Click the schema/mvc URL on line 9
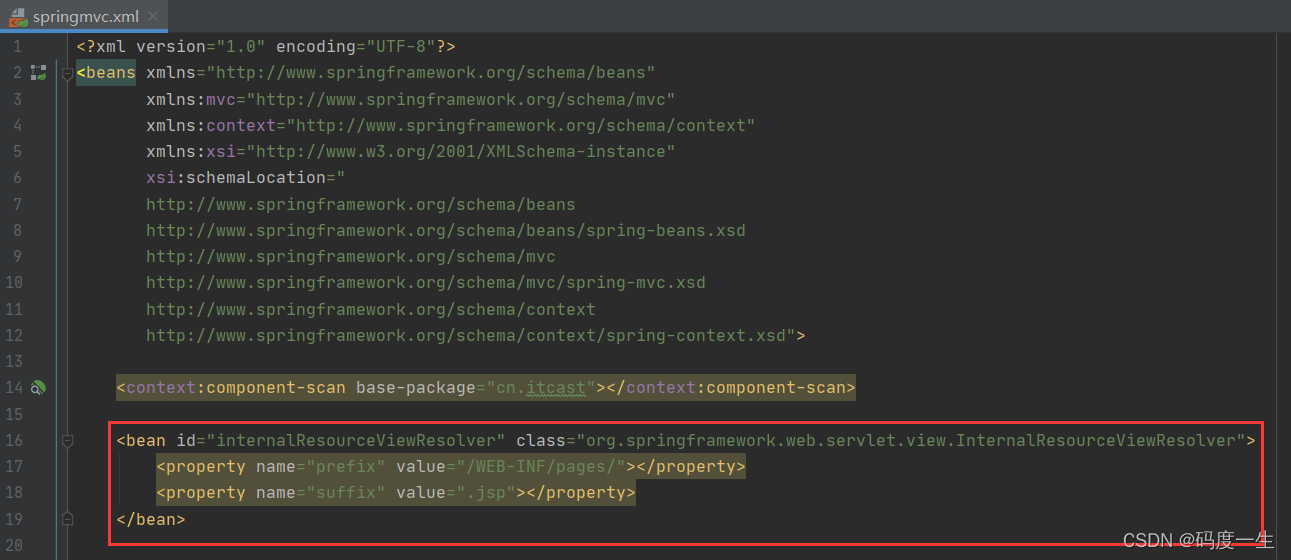This screenshot has height=560, width=1291. coord(351,256)
